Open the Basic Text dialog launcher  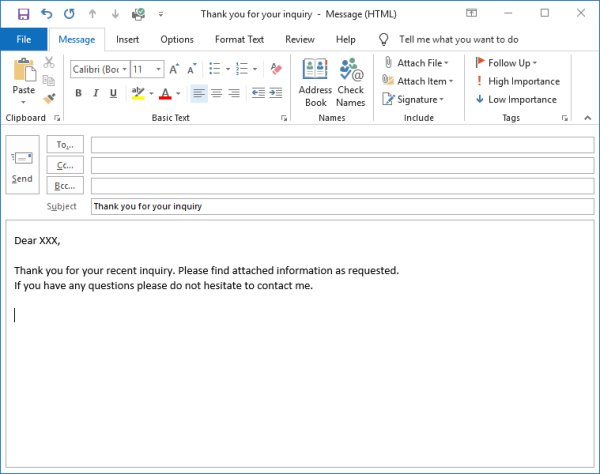coord(284,118)
